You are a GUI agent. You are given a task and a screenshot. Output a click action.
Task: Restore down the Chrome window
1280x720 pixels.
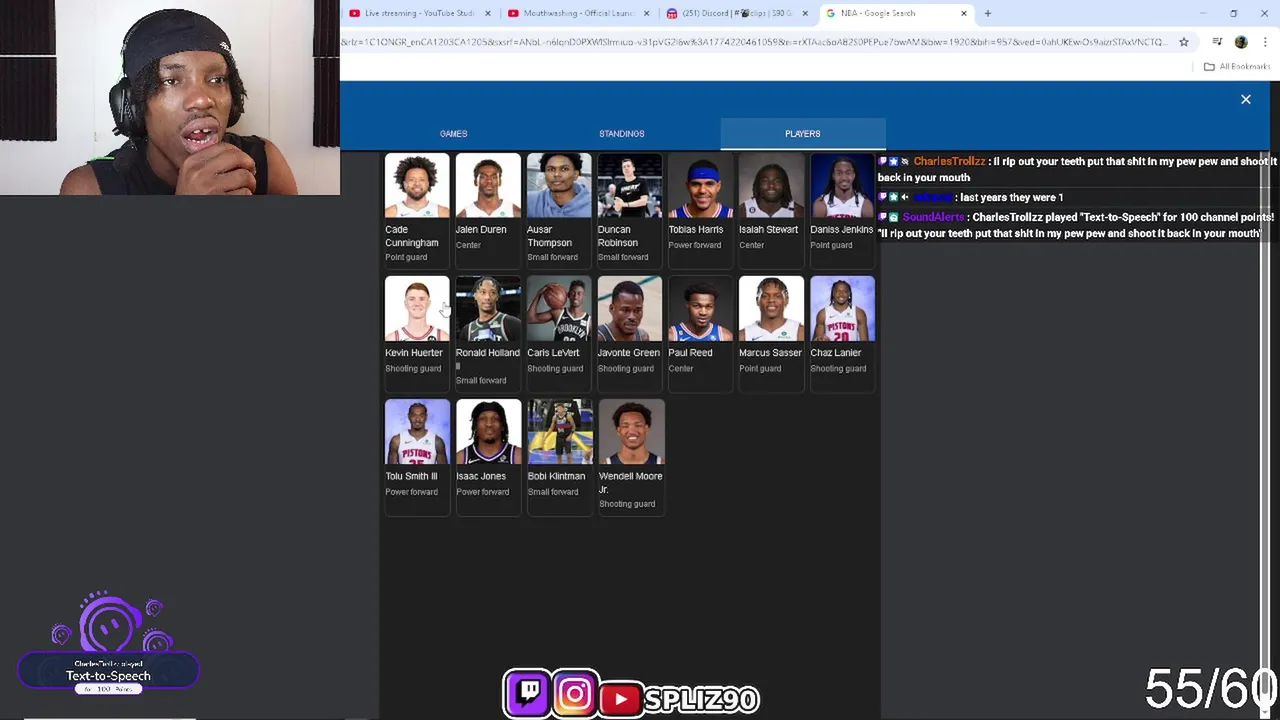[x=1234, y=13]
